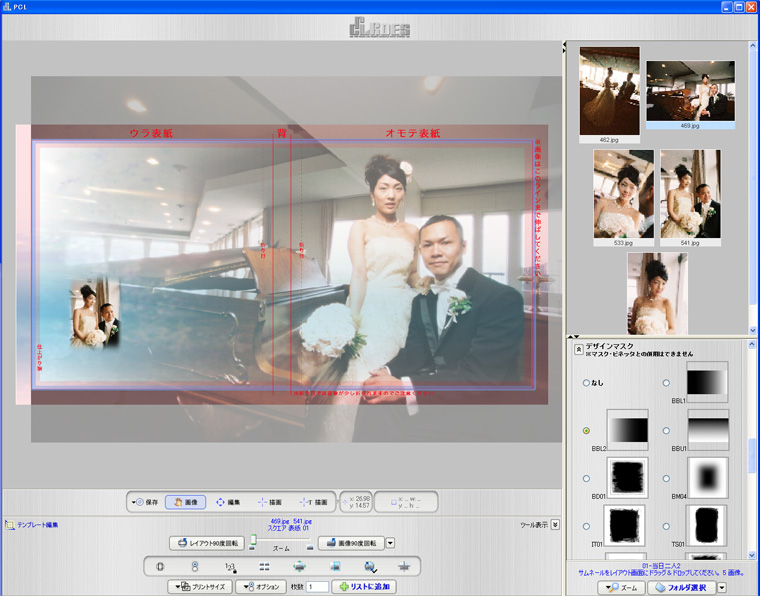Viewport: 760px width, 596px height.
Task: Select the なし (none) mask radio button
Action: [587, 382]
